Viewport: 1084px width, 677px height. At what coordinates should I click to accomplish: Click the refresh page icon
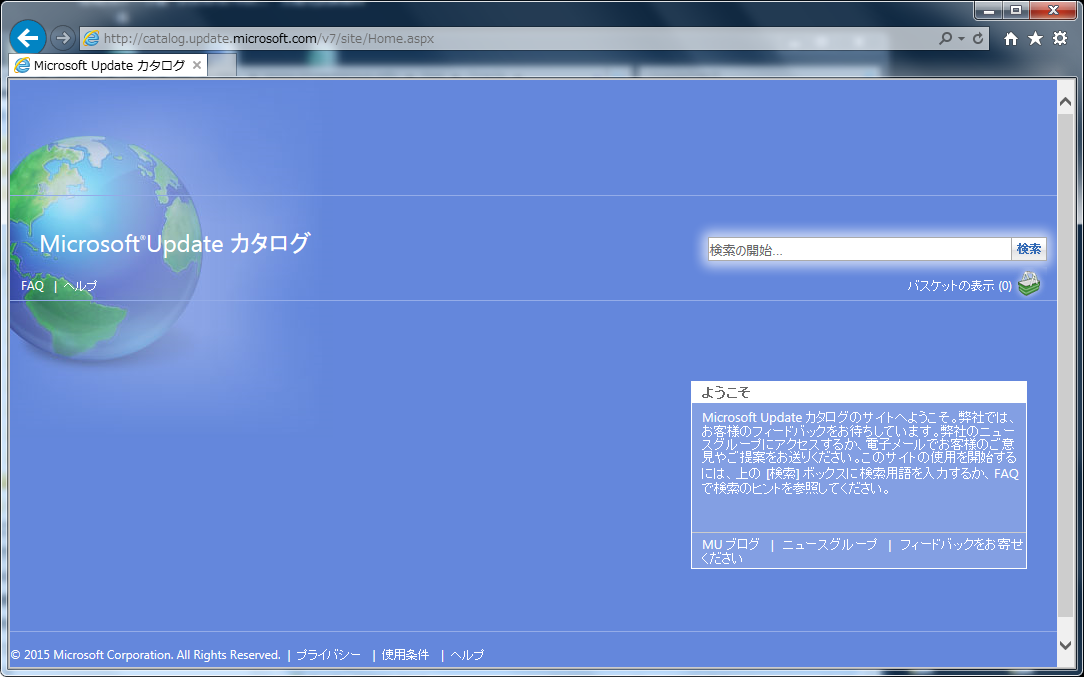(x=978, y=38)
